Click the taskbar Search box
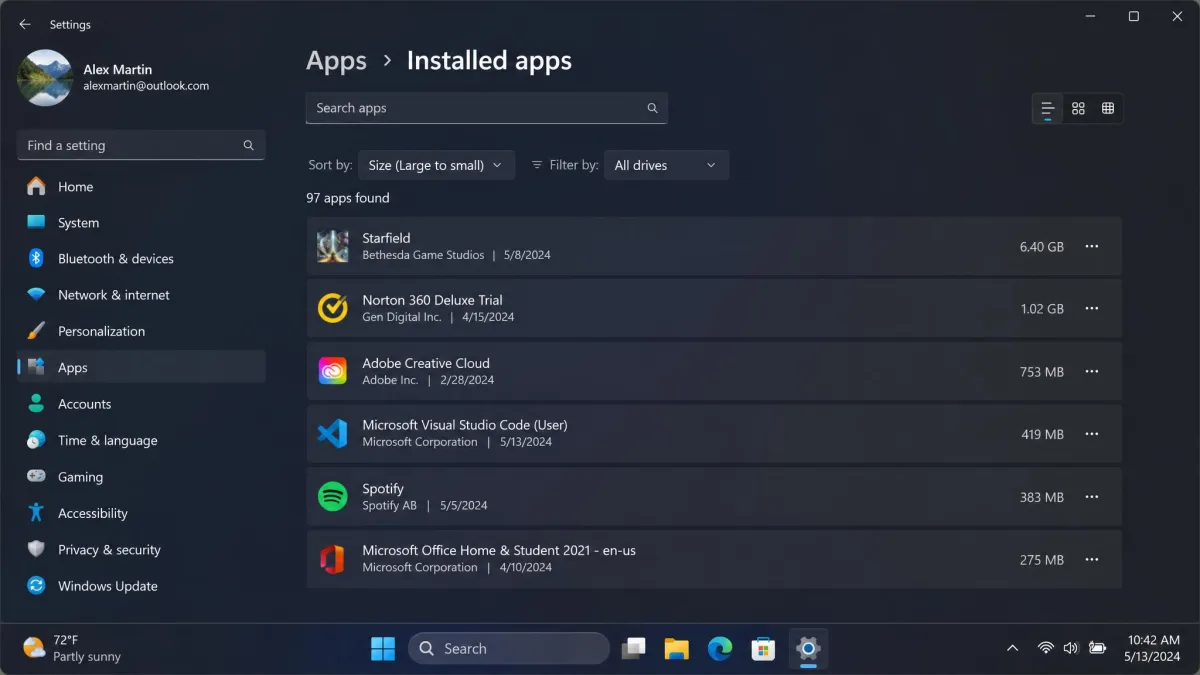Screen dimensions: 1200x675 point(508,648)
